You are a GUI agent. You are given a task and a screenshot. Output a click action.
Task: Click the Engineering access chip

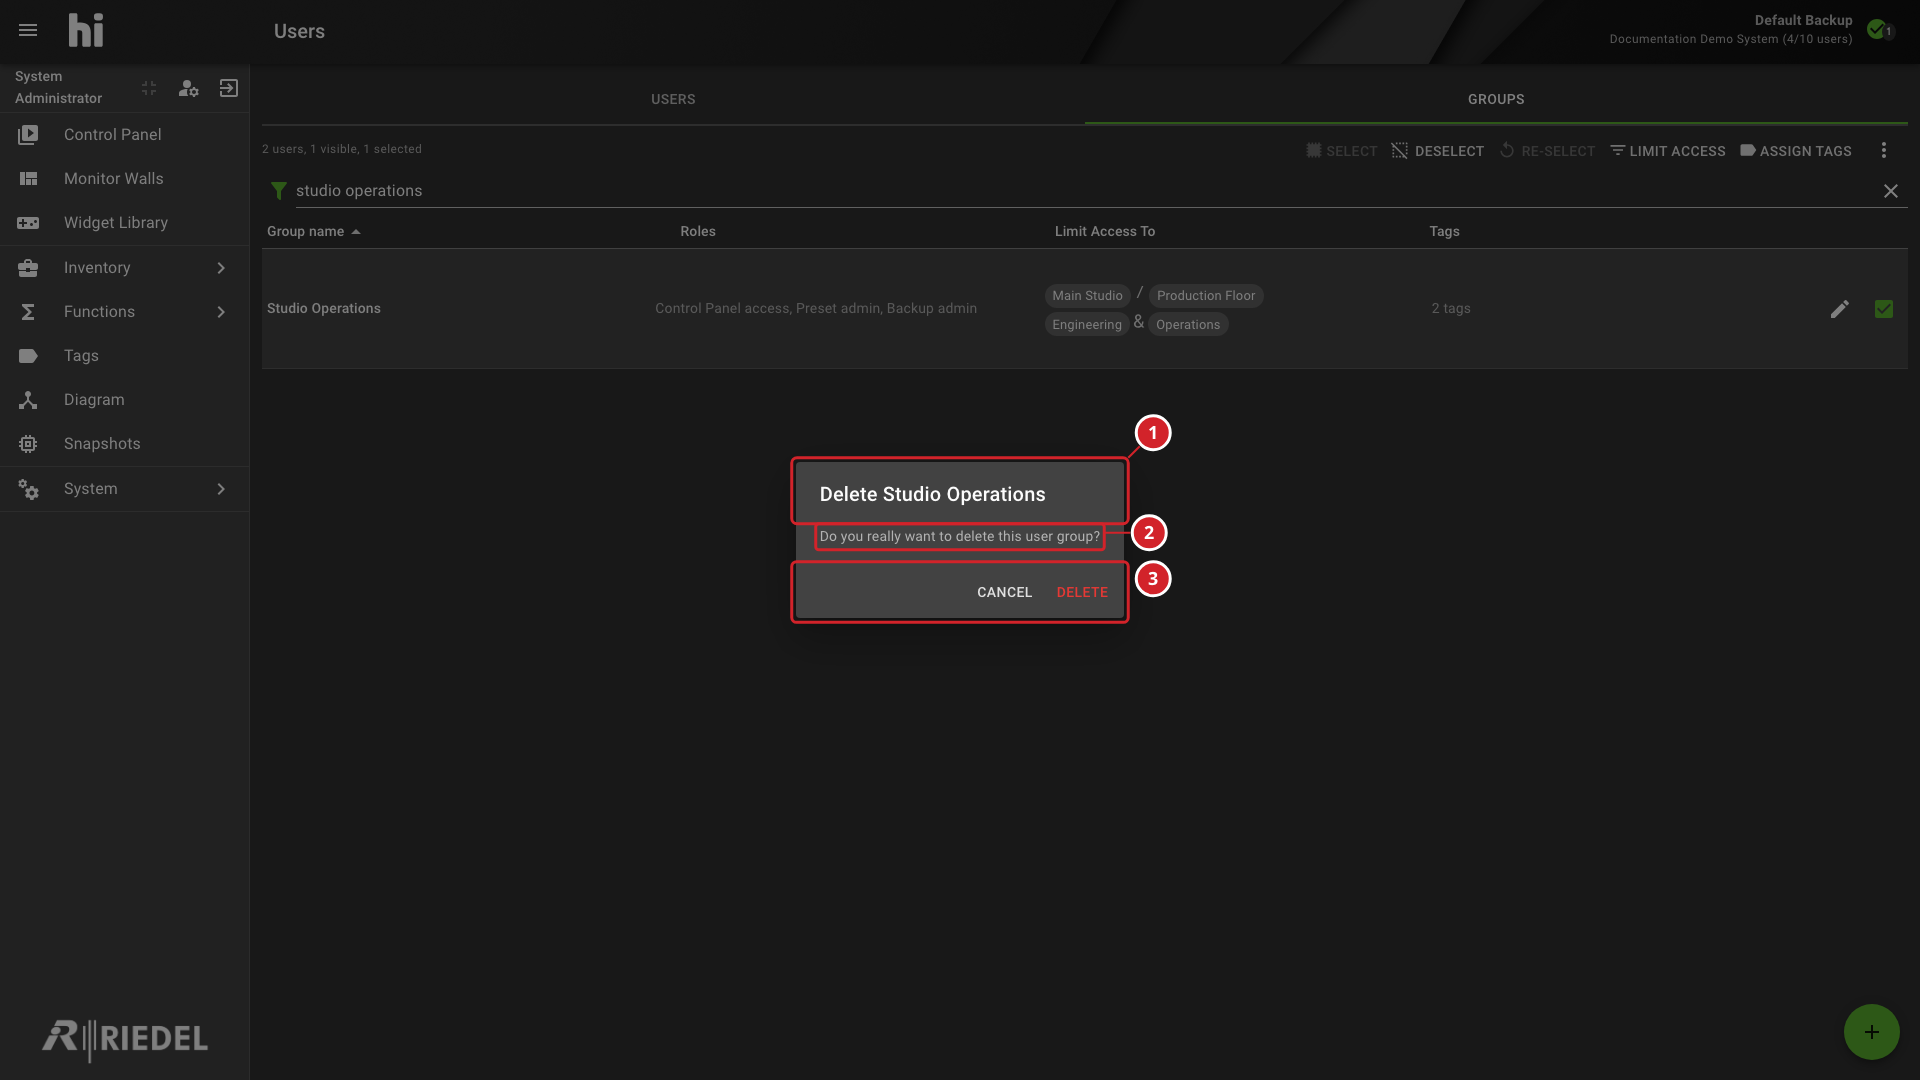(1087, 325)
